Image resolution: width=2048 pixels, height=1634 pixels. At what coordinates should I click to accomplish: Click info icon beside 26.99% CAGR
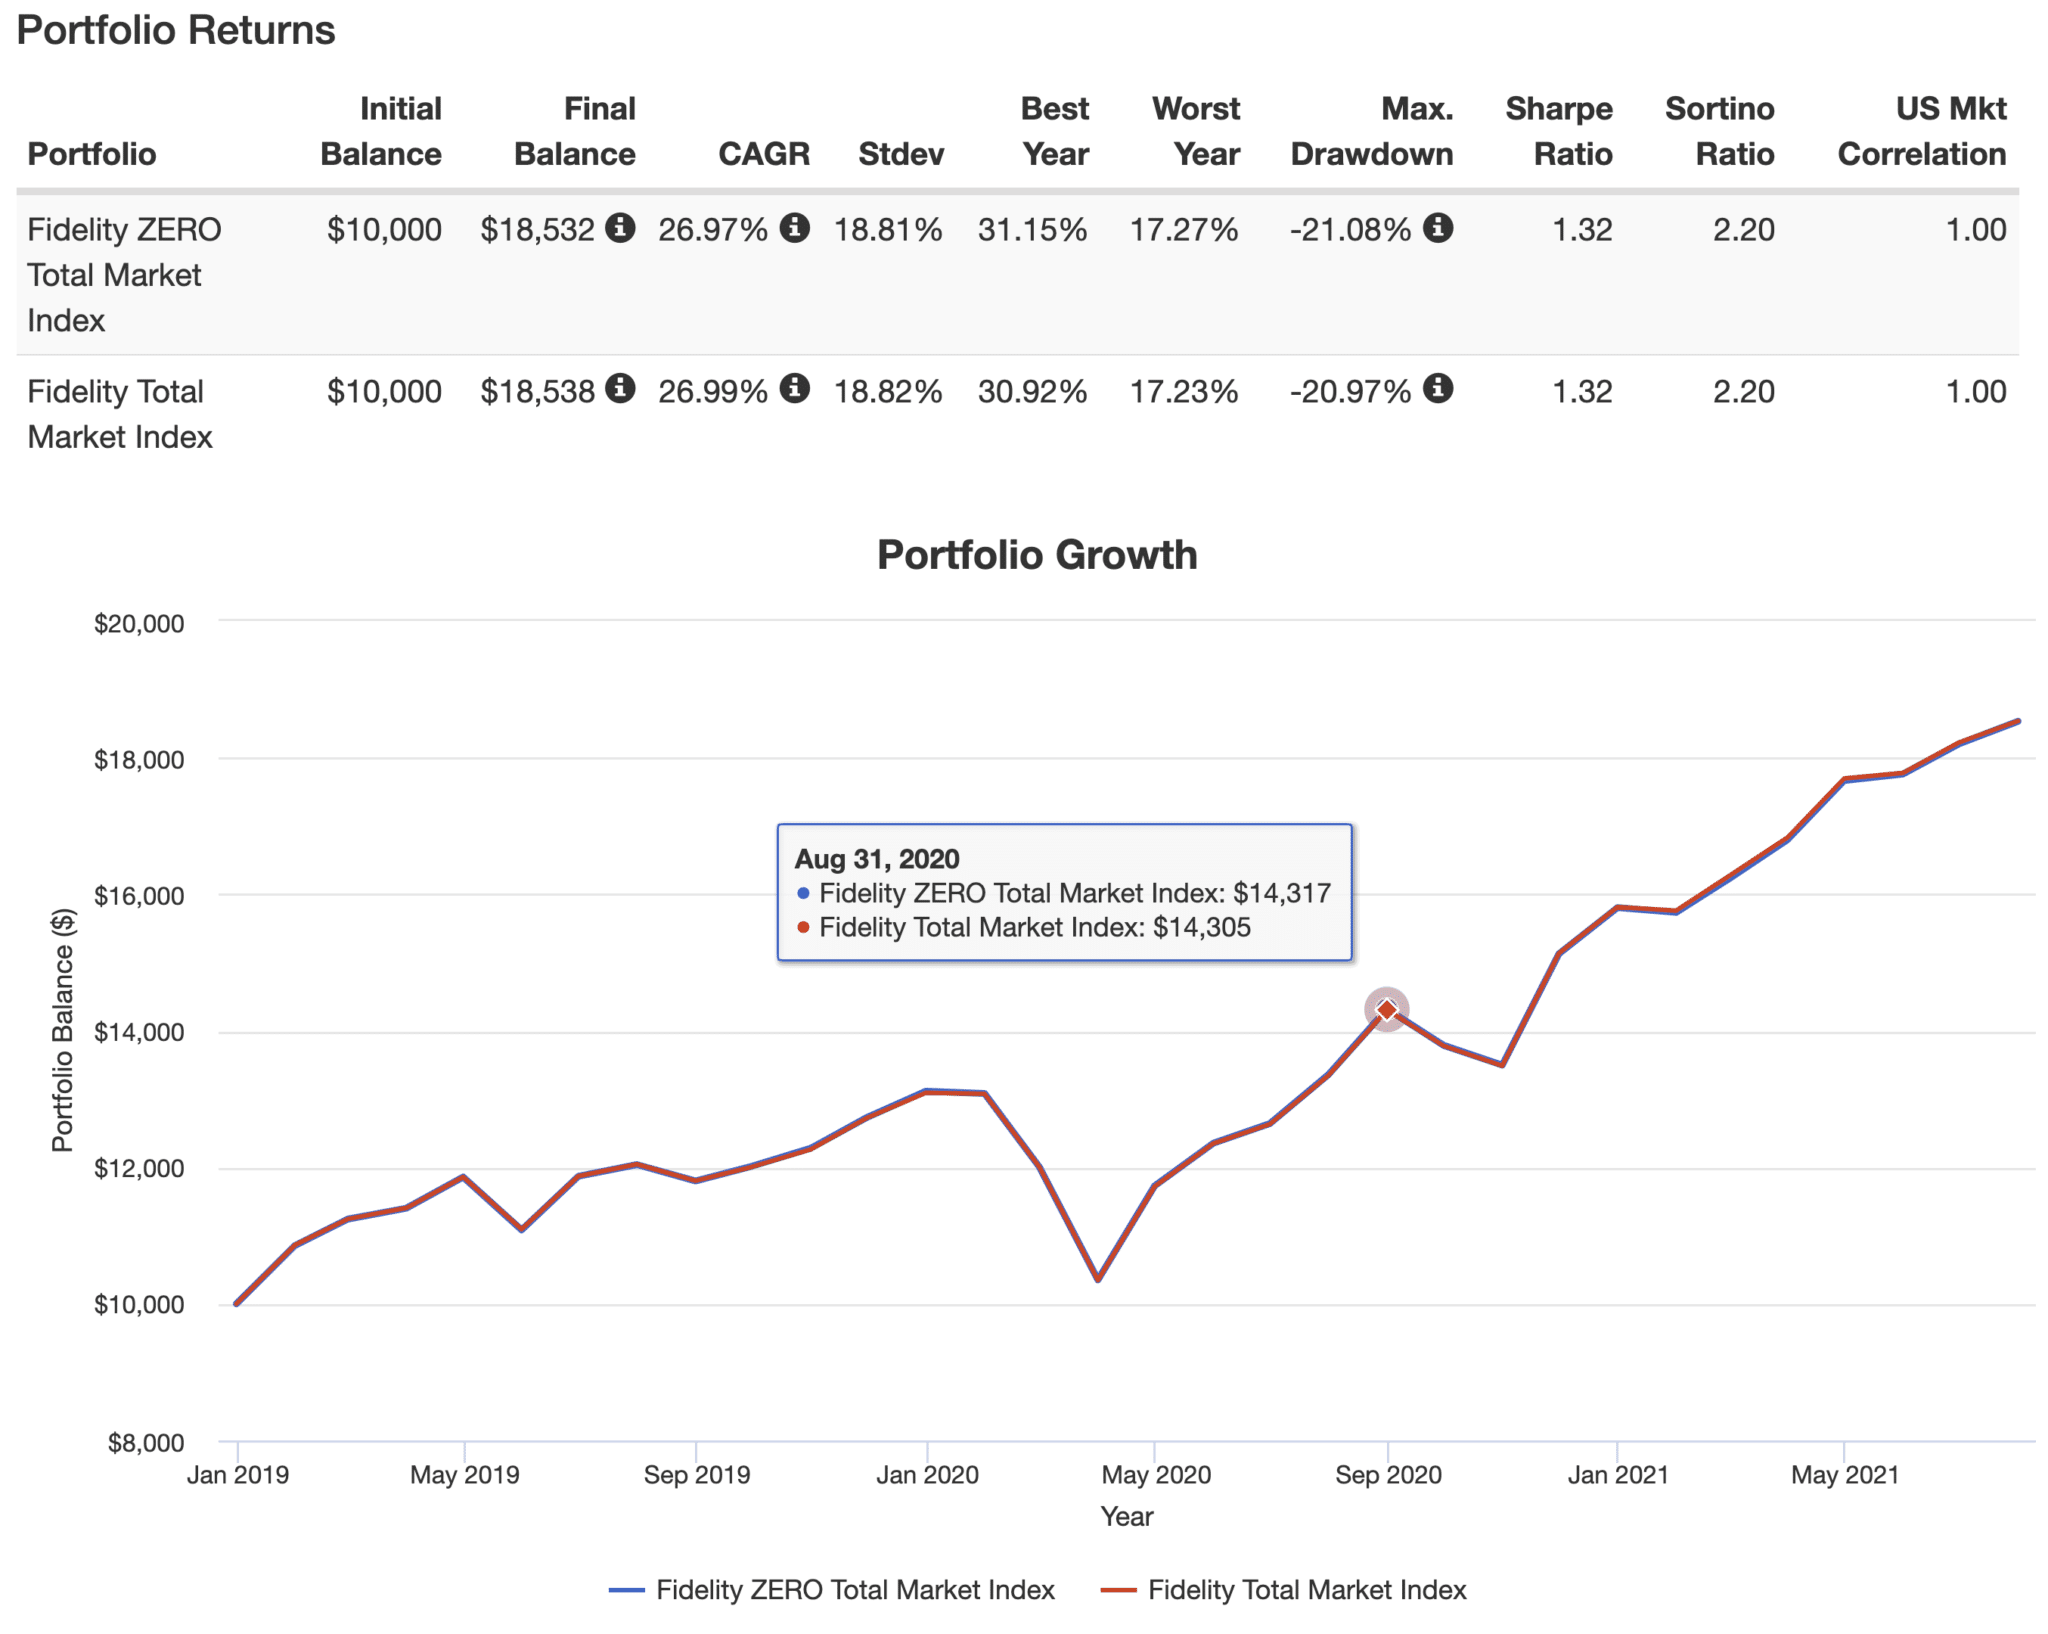click(794, 388)
